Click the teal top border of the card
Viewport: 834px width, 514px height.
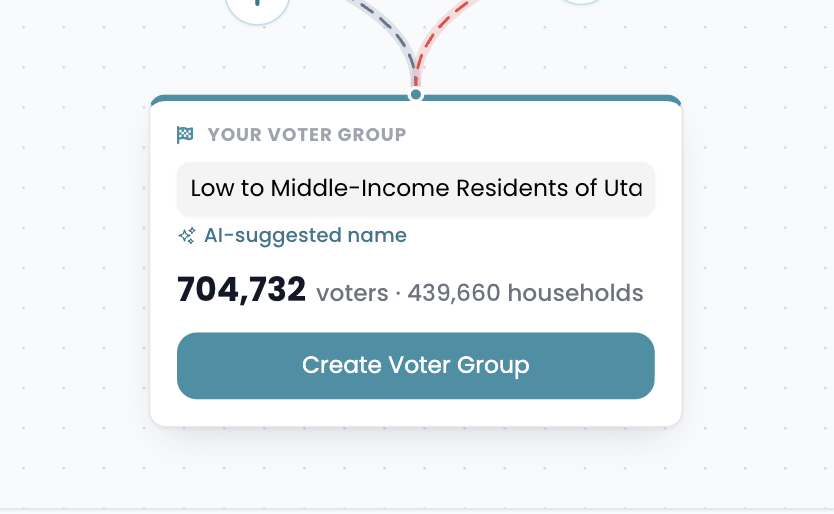548,98
